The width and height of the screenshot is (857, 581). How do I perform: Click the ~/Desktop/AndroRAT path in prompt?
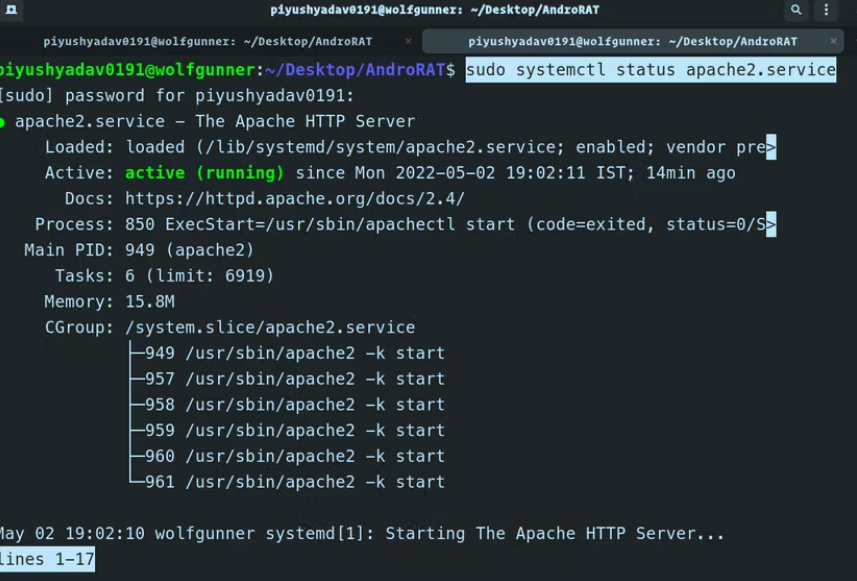[355, 70]
